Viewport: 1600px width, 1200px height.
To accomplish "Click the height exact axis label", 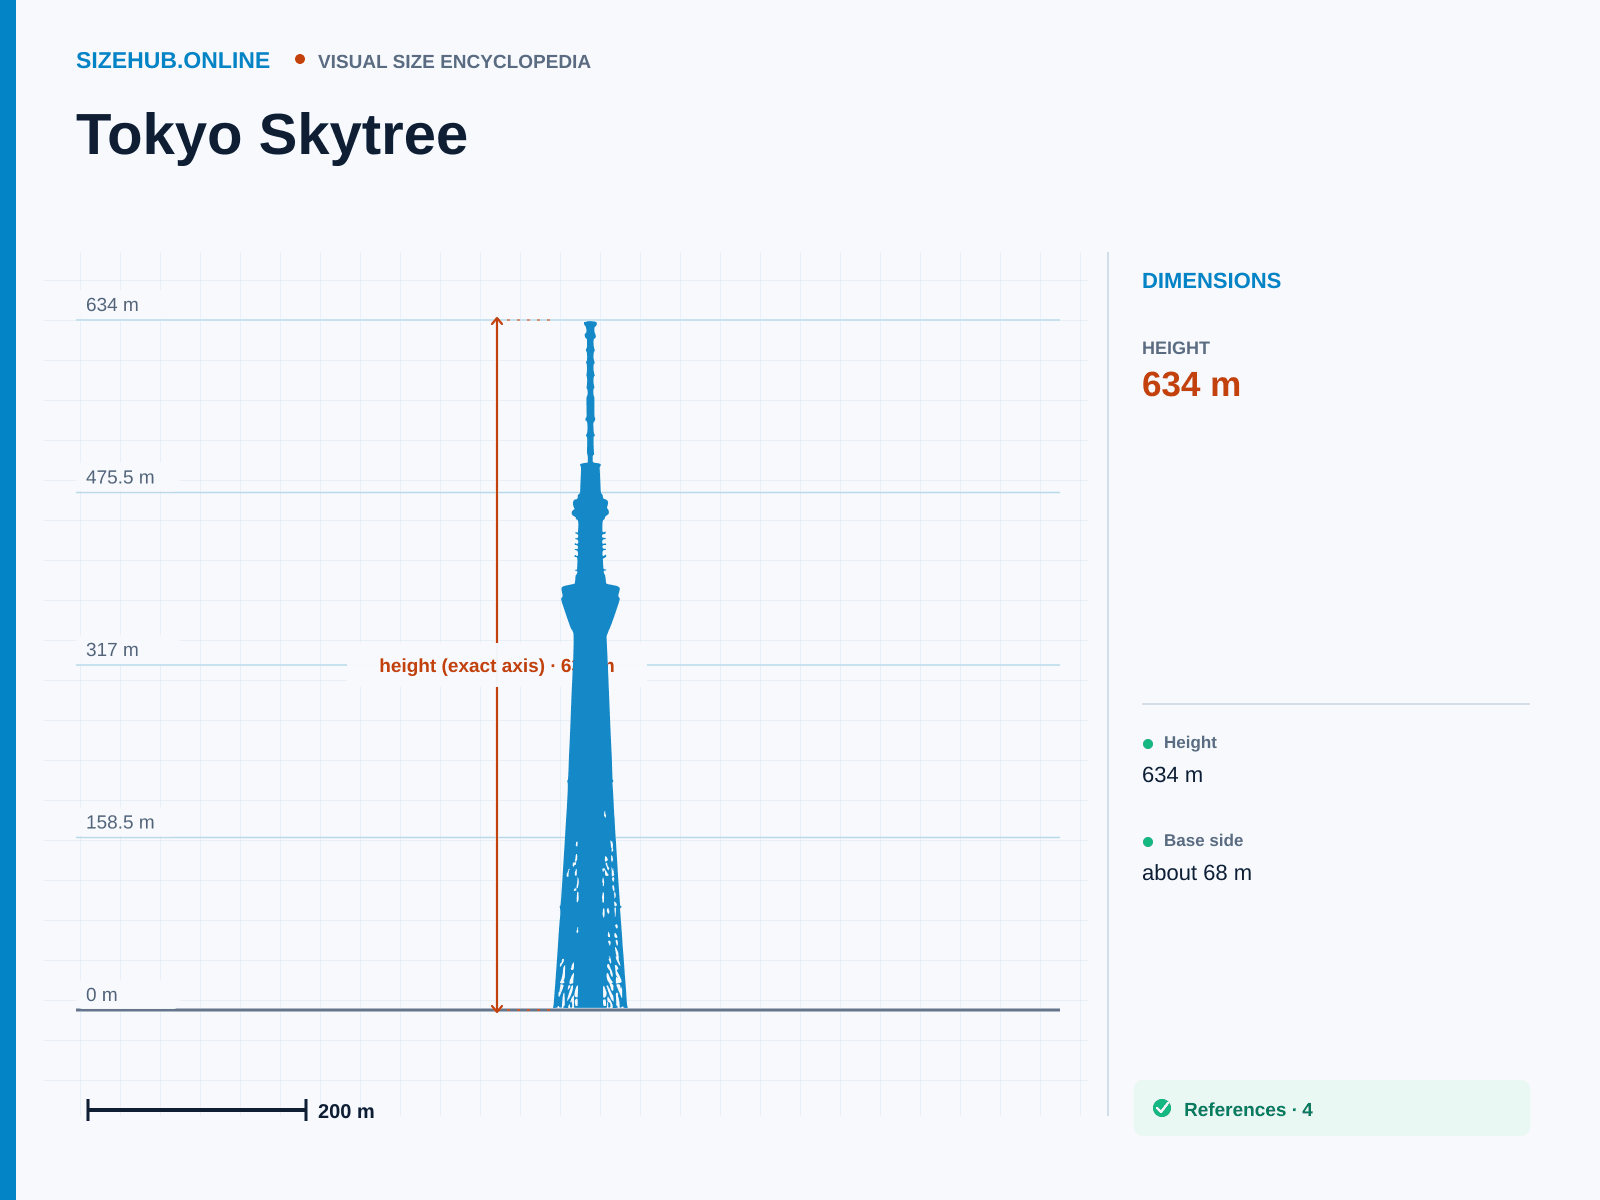I will [497, 666].
